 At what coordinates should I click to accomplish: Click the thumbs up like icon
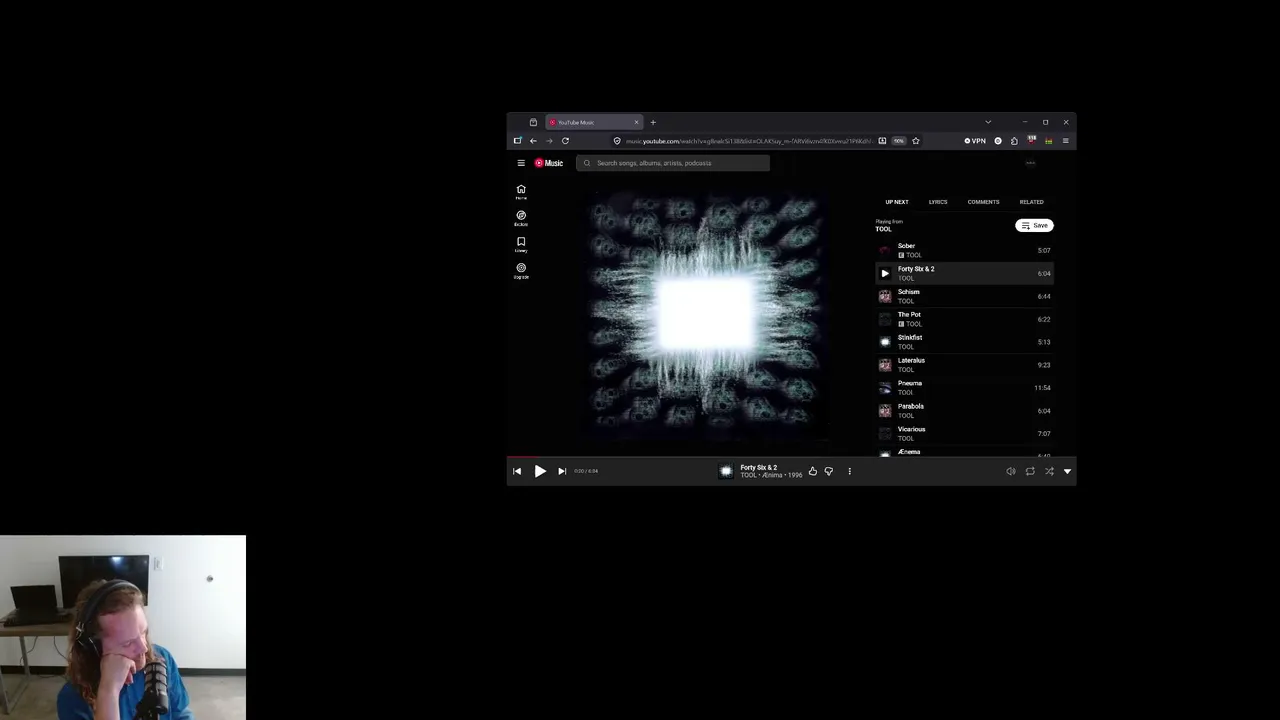(x=812, y=471)
